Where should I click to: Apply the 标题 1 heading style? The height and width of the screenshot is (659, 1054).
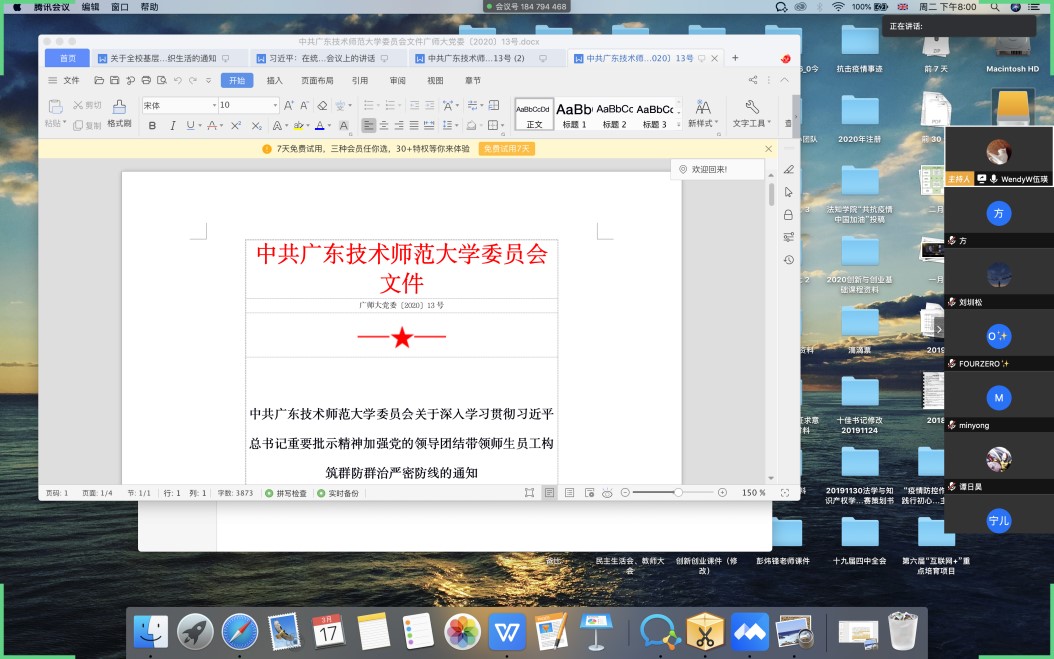pyautogui.click(x=574, y=113)
